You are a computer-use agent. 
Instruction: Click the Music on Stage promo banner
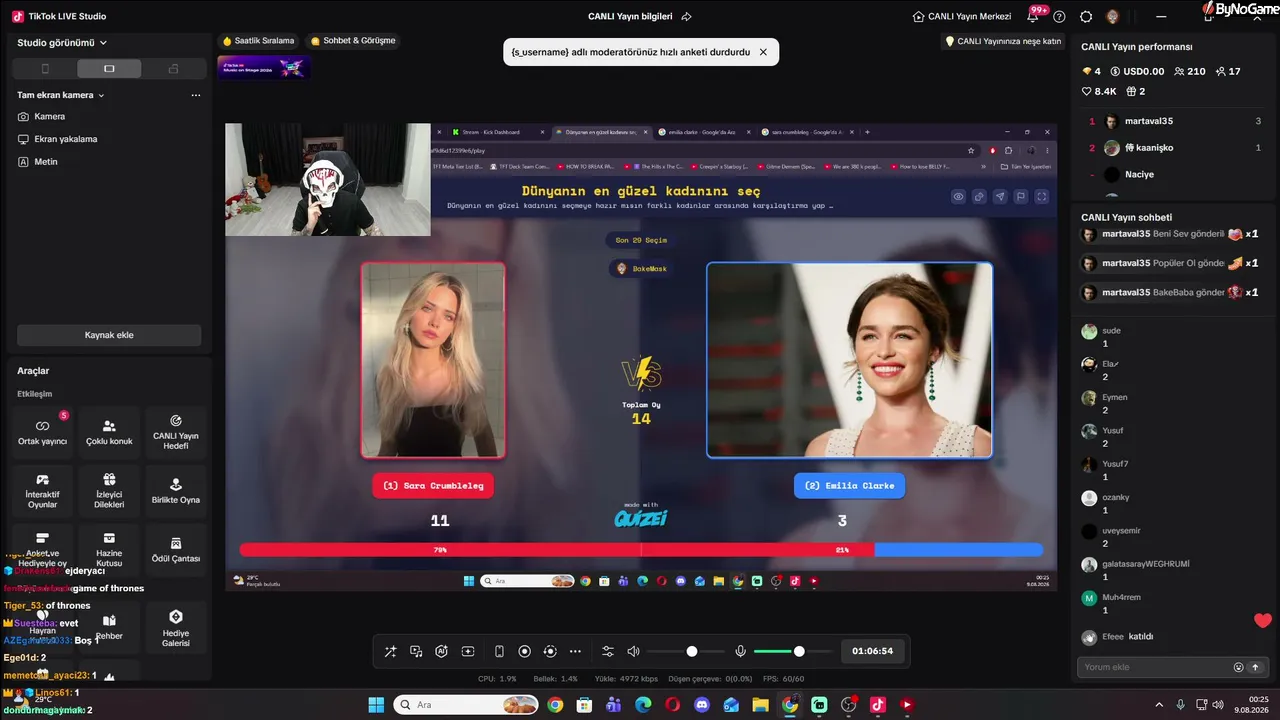(264, 67)
